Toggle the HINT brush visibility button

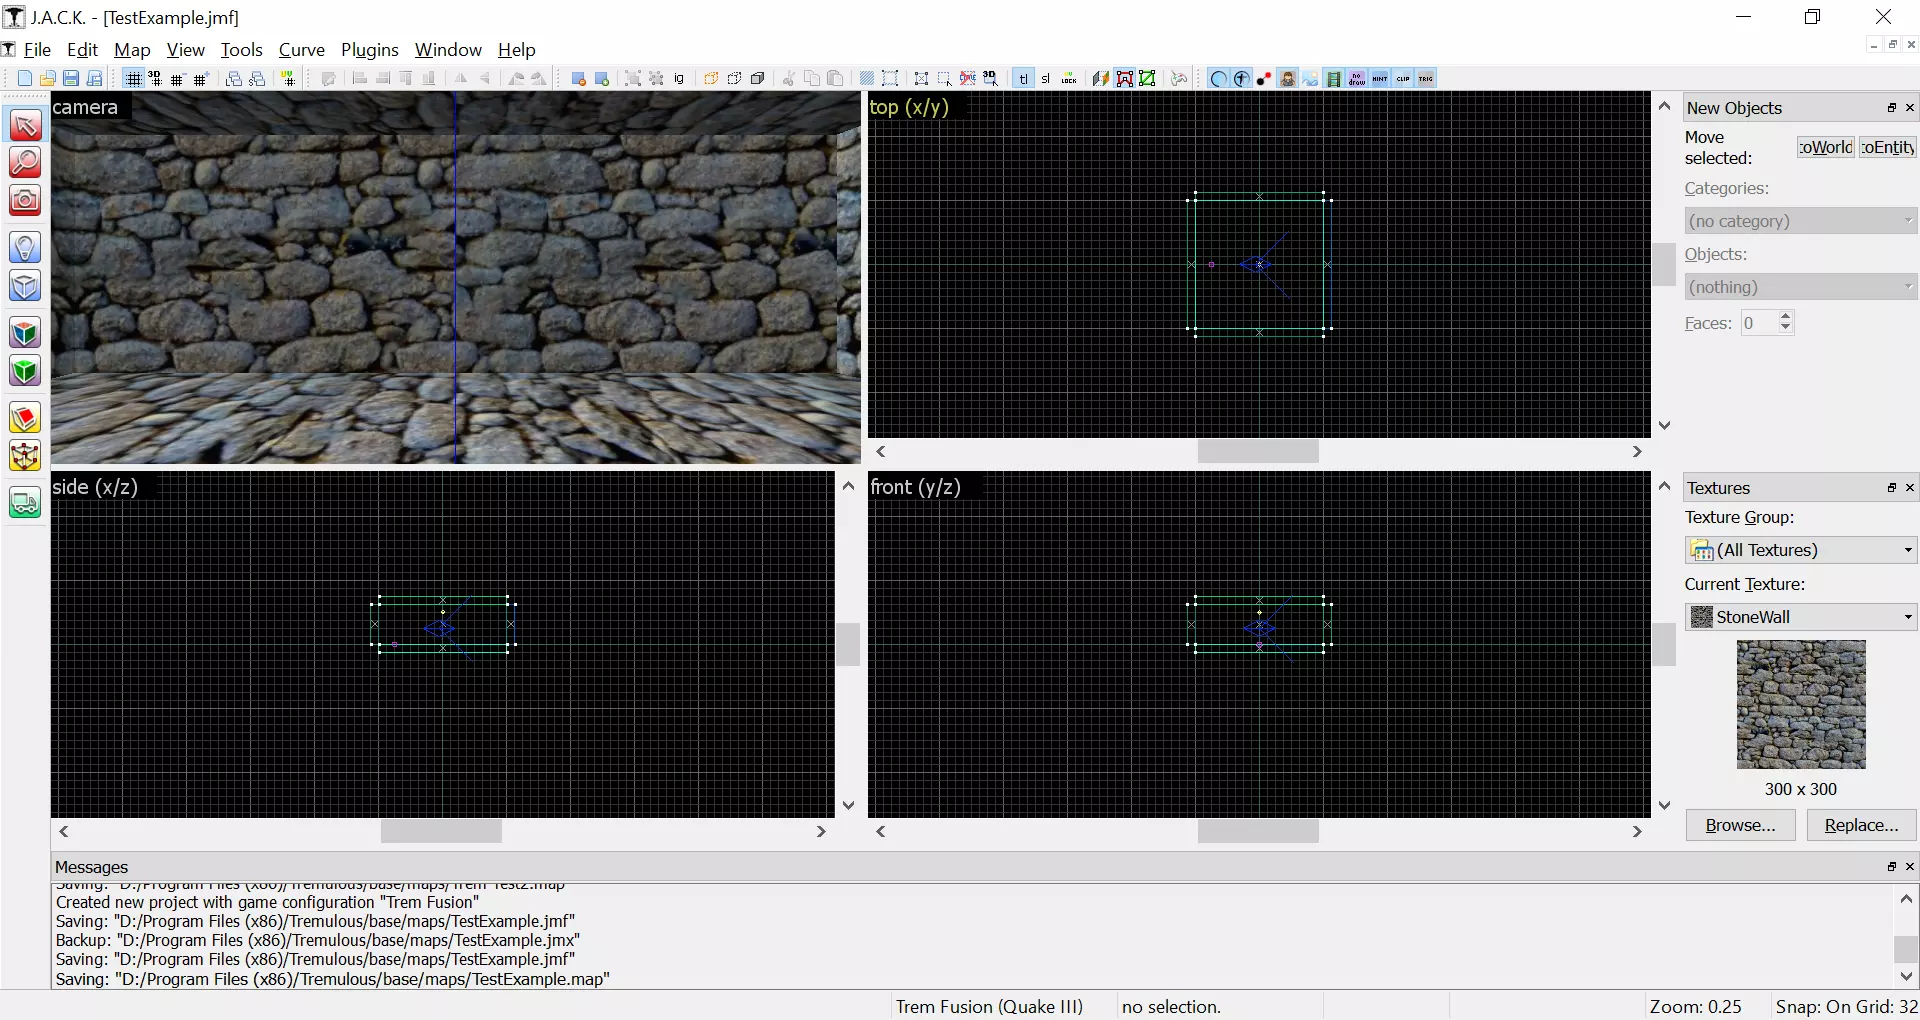tap(1380, 79)
